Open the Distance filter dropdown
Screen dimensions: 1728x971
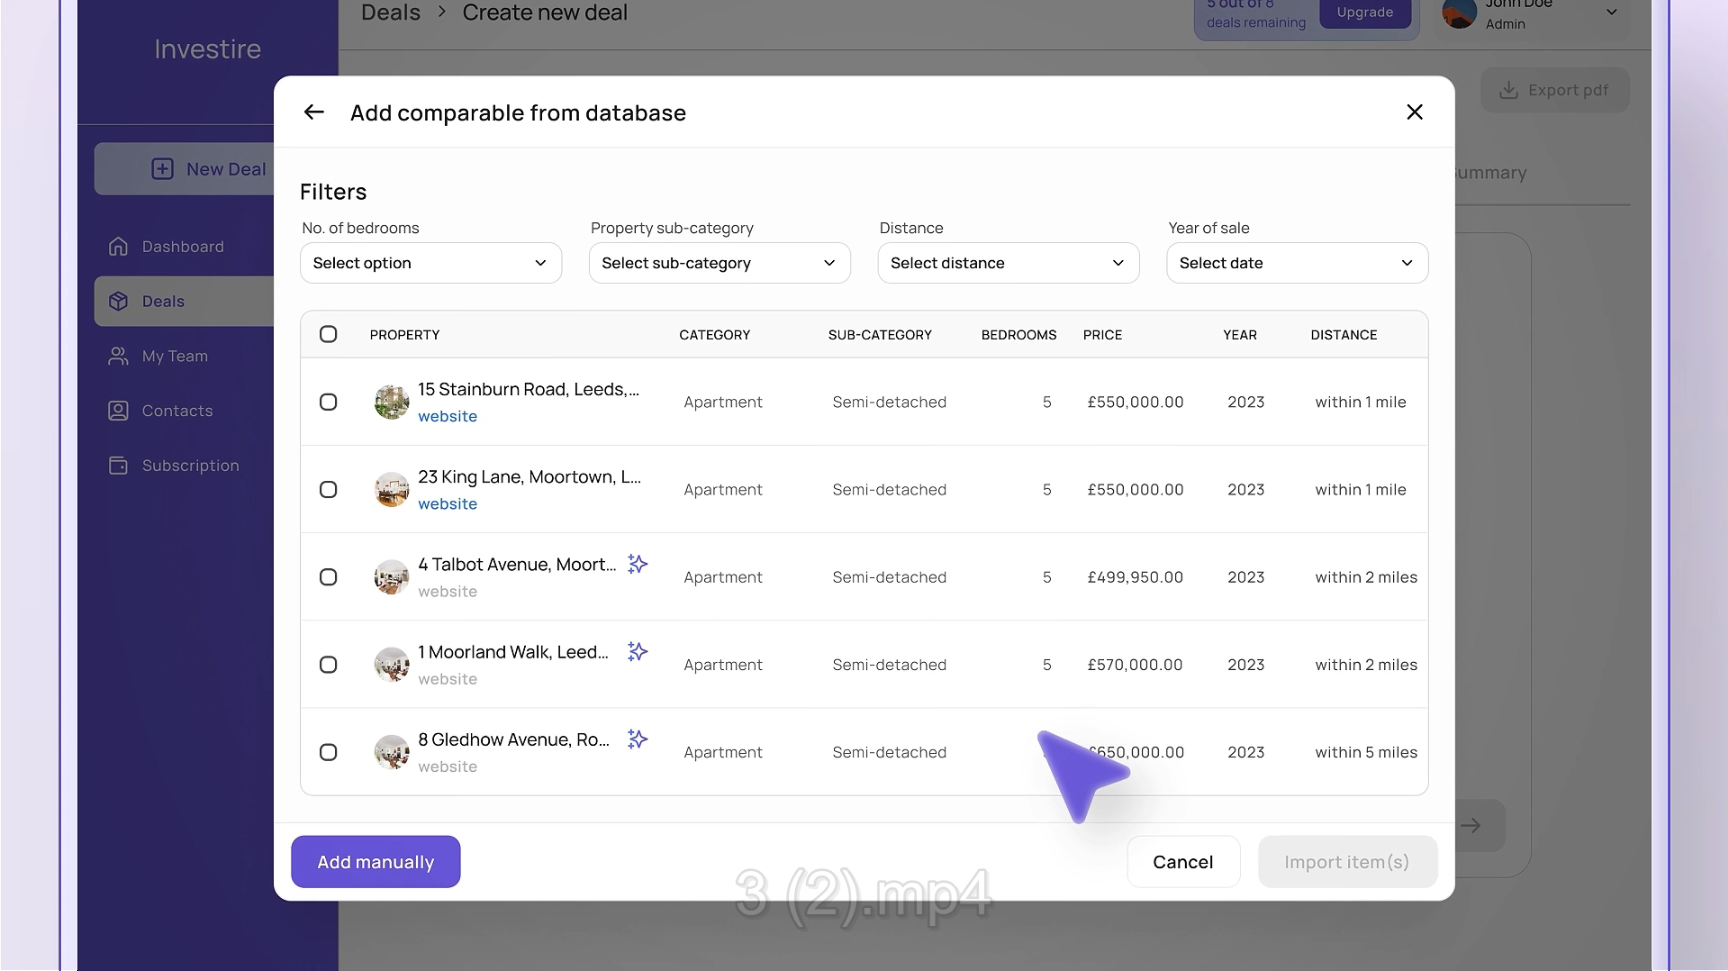click(x=1007, y=263)
